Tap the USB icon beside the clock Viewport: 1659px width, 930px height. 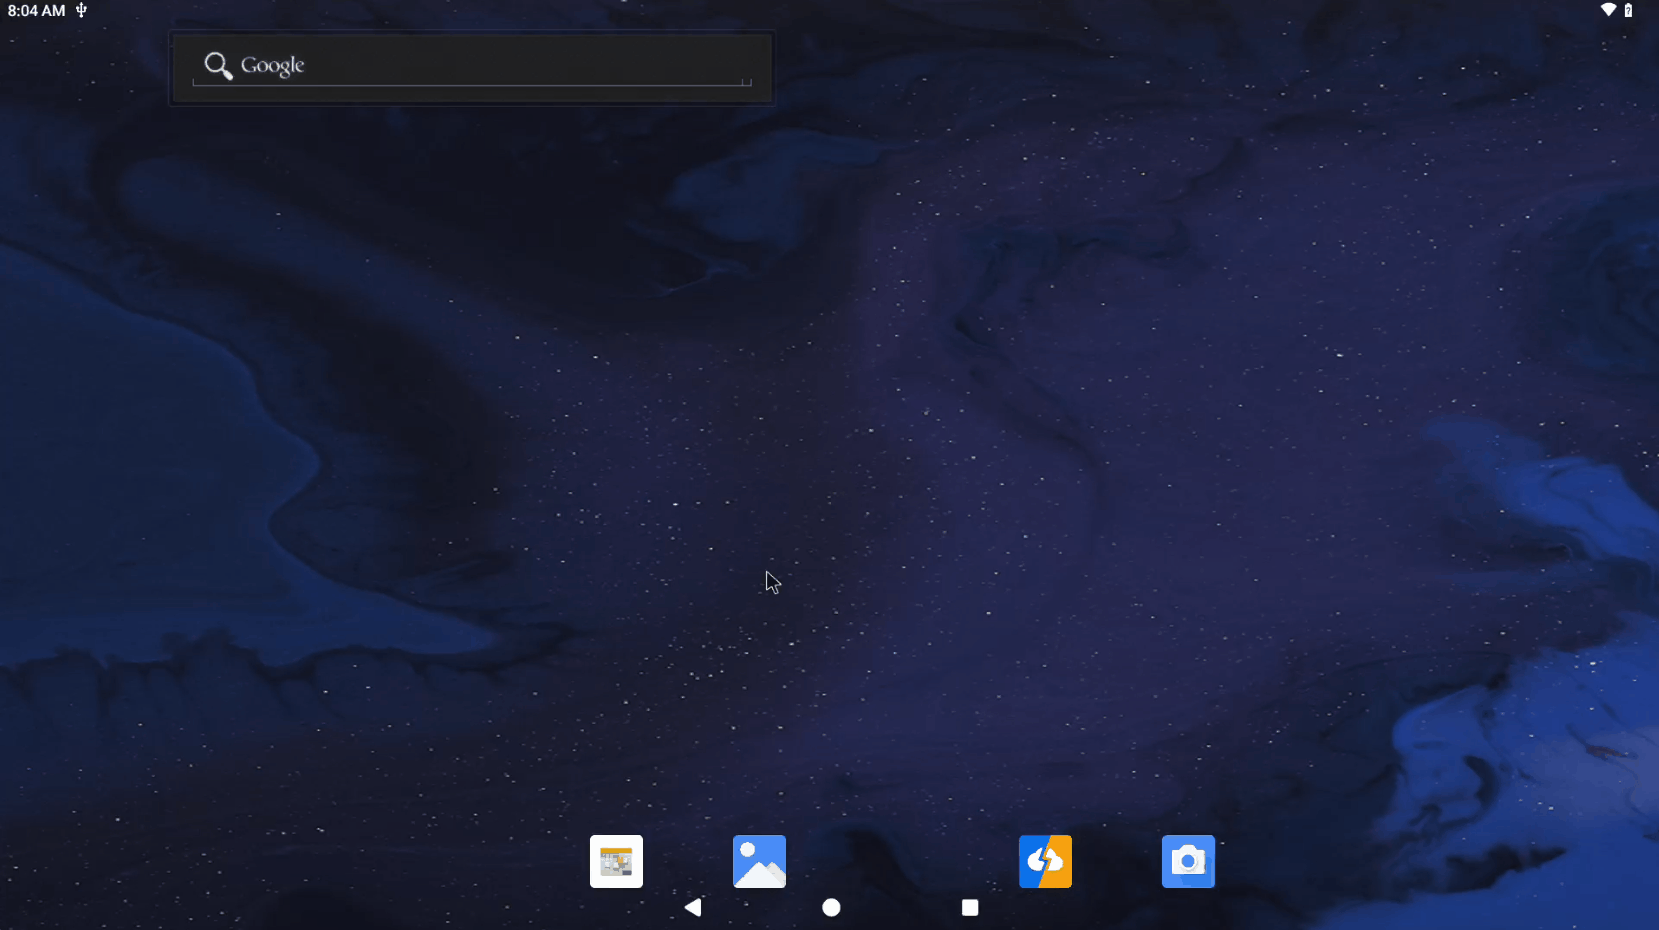pyautogui.click(x=79, y=10)
